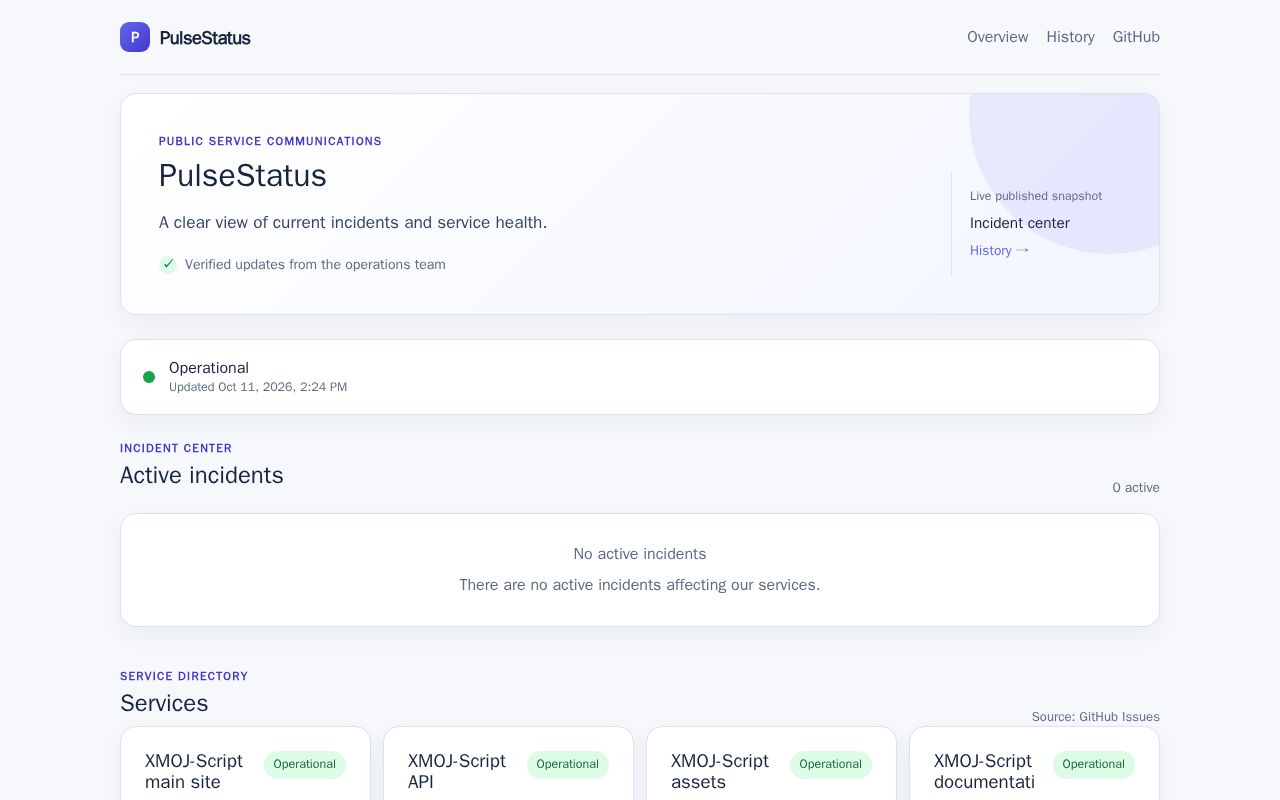Click the green verified checkmark icon

(168, 264)
